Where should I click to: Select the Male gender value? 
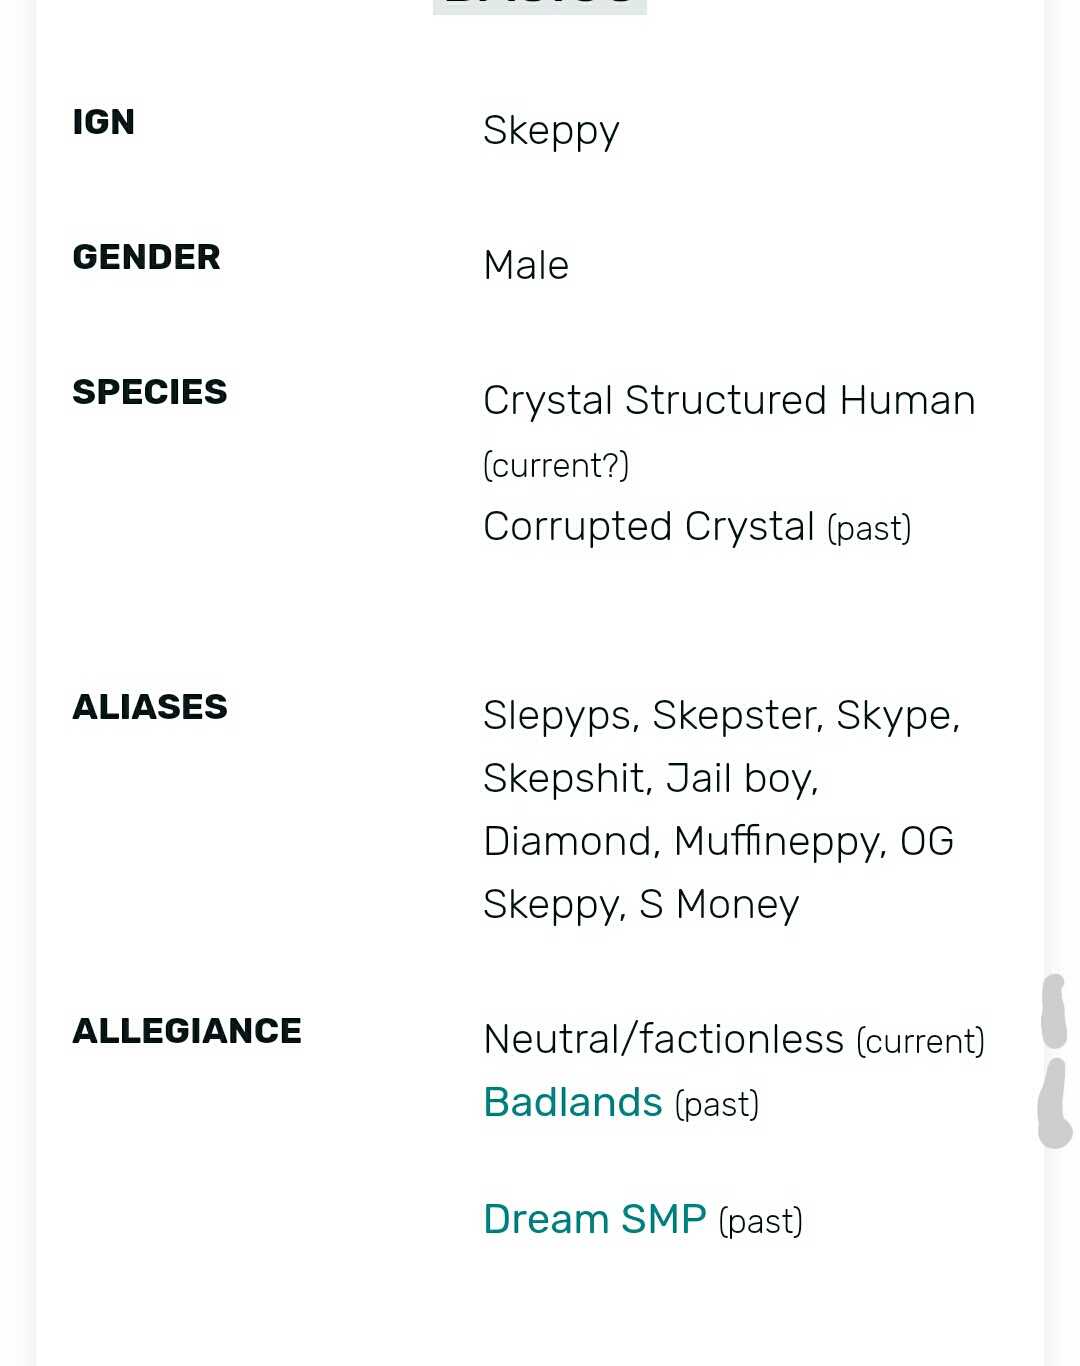(x=526, y=266)
